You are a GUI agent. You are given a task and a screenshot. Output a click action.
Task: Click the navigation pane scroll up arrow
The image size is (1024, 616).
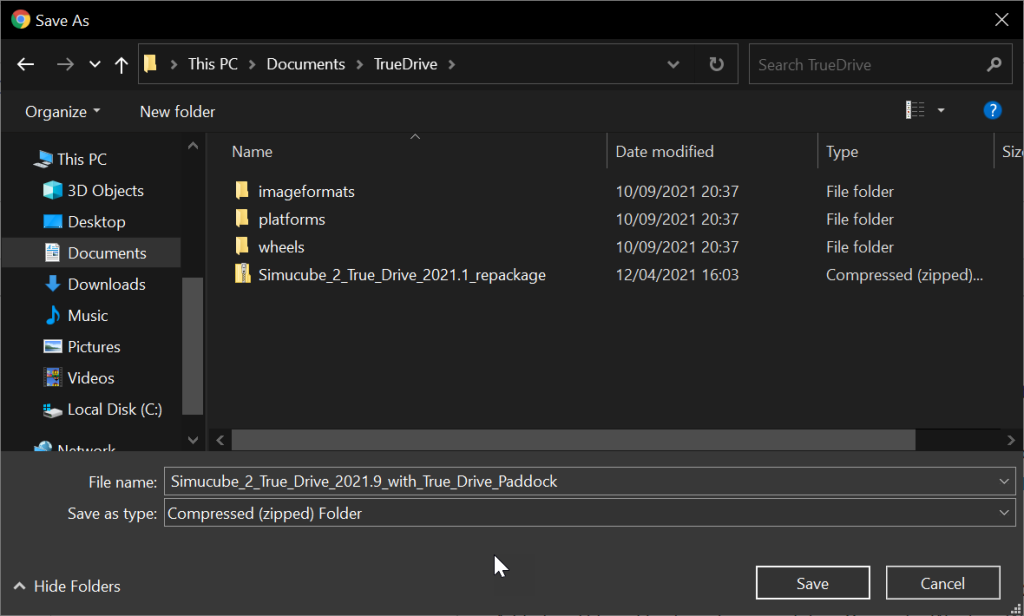click(x=193, y=146)
